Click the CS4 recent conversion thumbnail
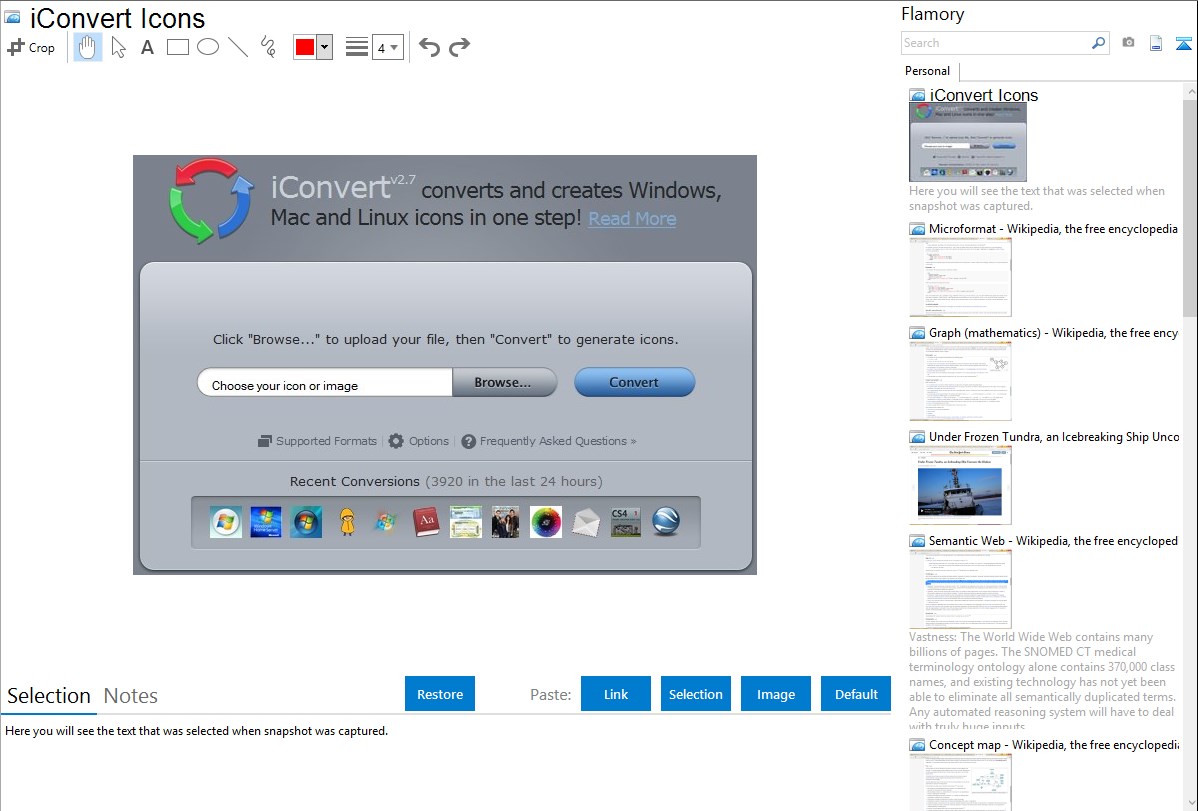The image size is (1198, 811). [x=626, y=522]
